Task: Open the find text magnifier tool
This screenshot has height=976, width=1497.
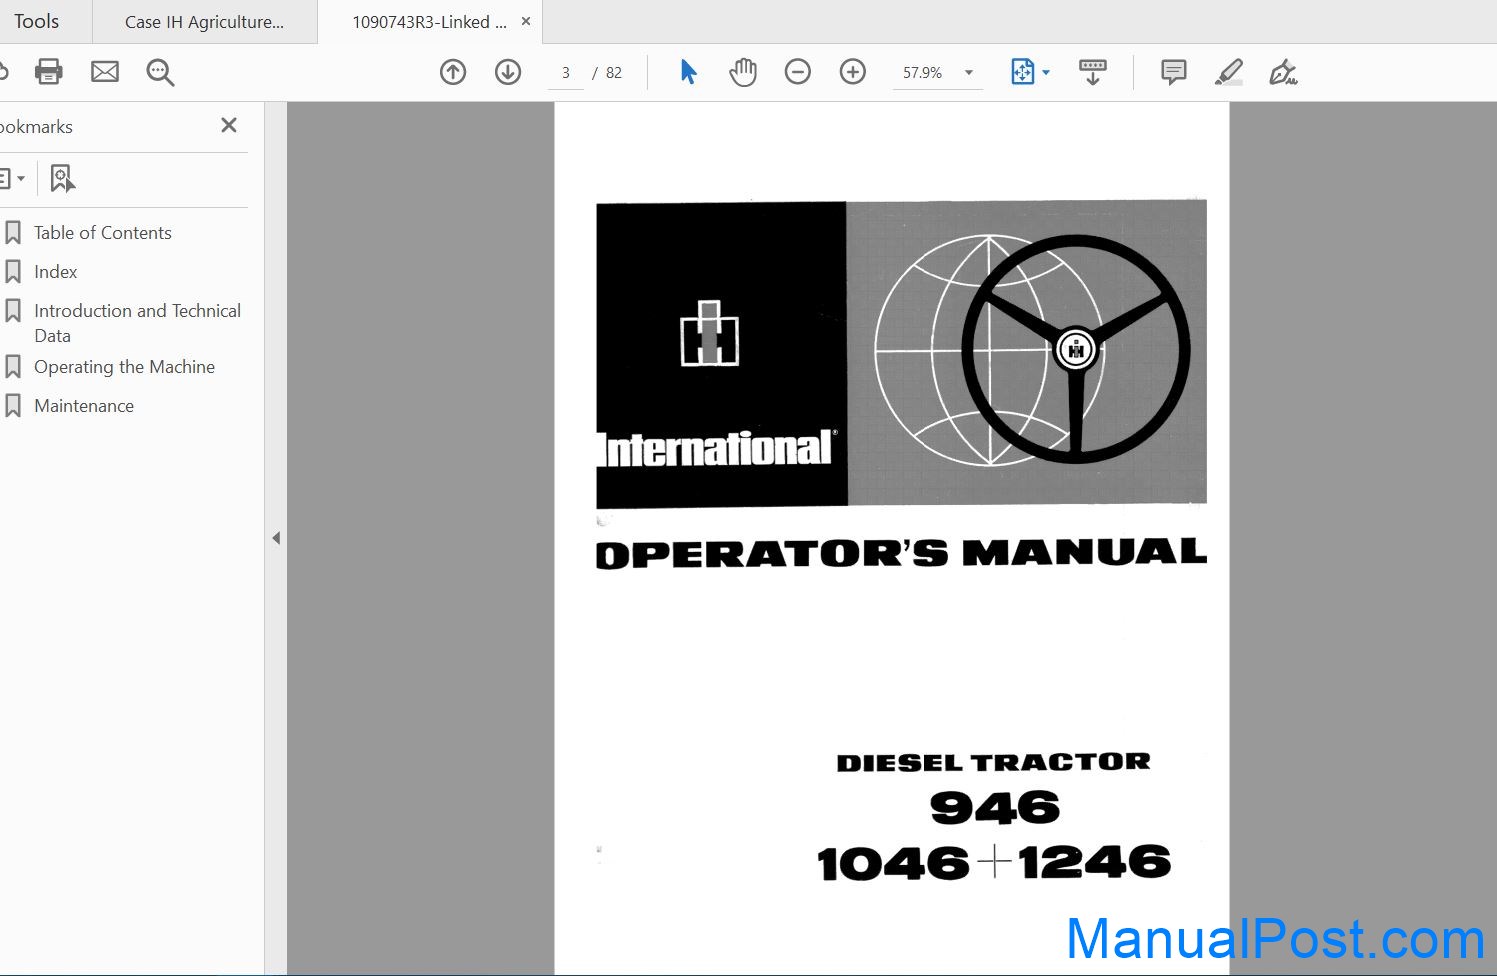Action: [160, 72]
